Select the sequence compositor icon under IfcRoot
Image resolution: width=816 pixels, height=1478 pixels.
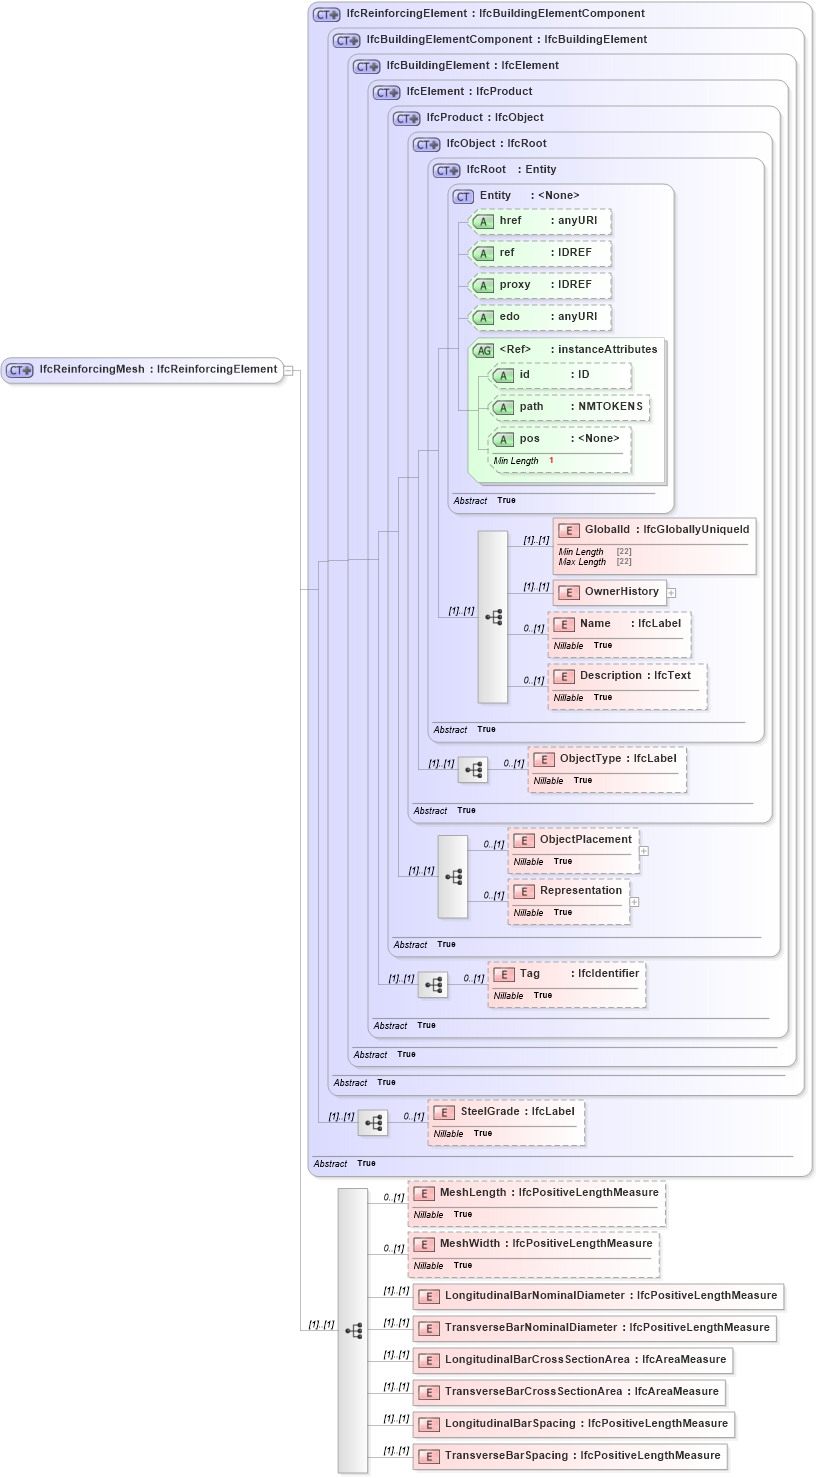493,617
